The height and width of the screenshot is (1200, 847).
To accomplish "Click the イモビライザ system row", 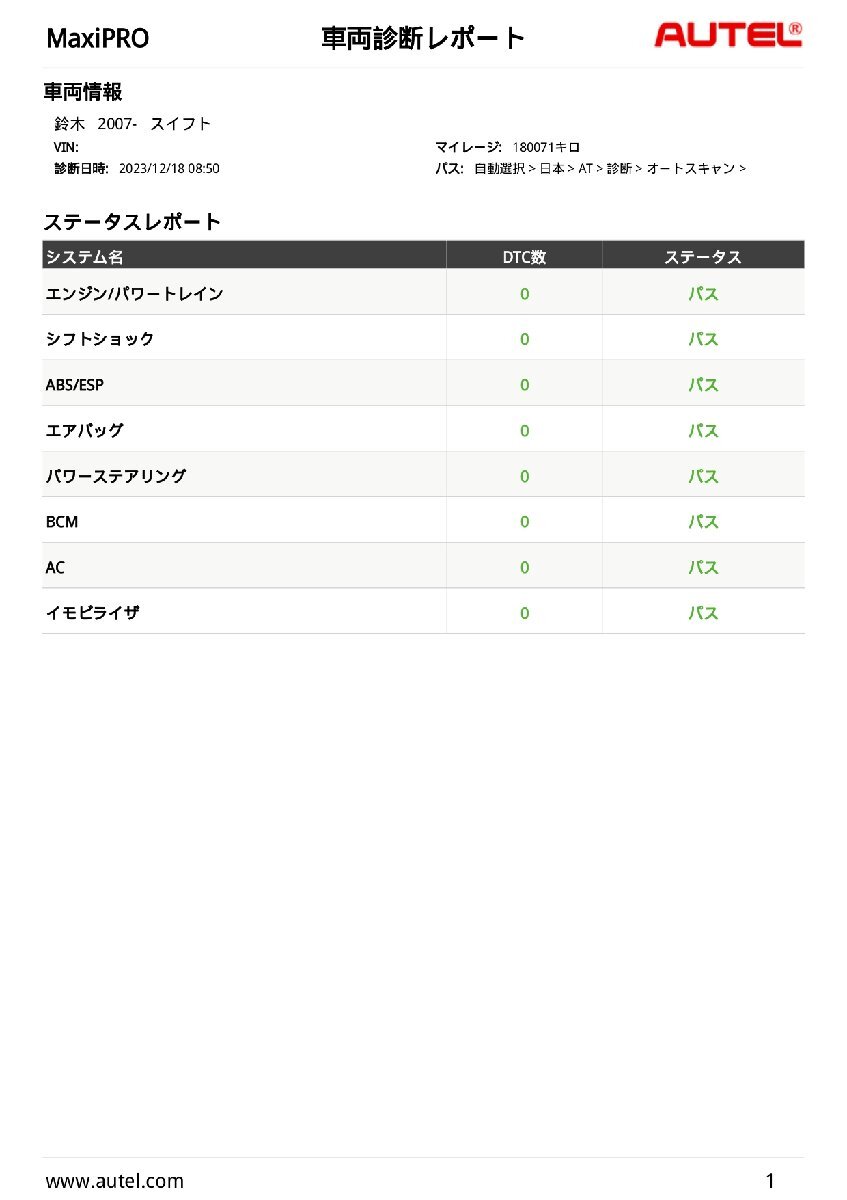I will coord(93,613).
